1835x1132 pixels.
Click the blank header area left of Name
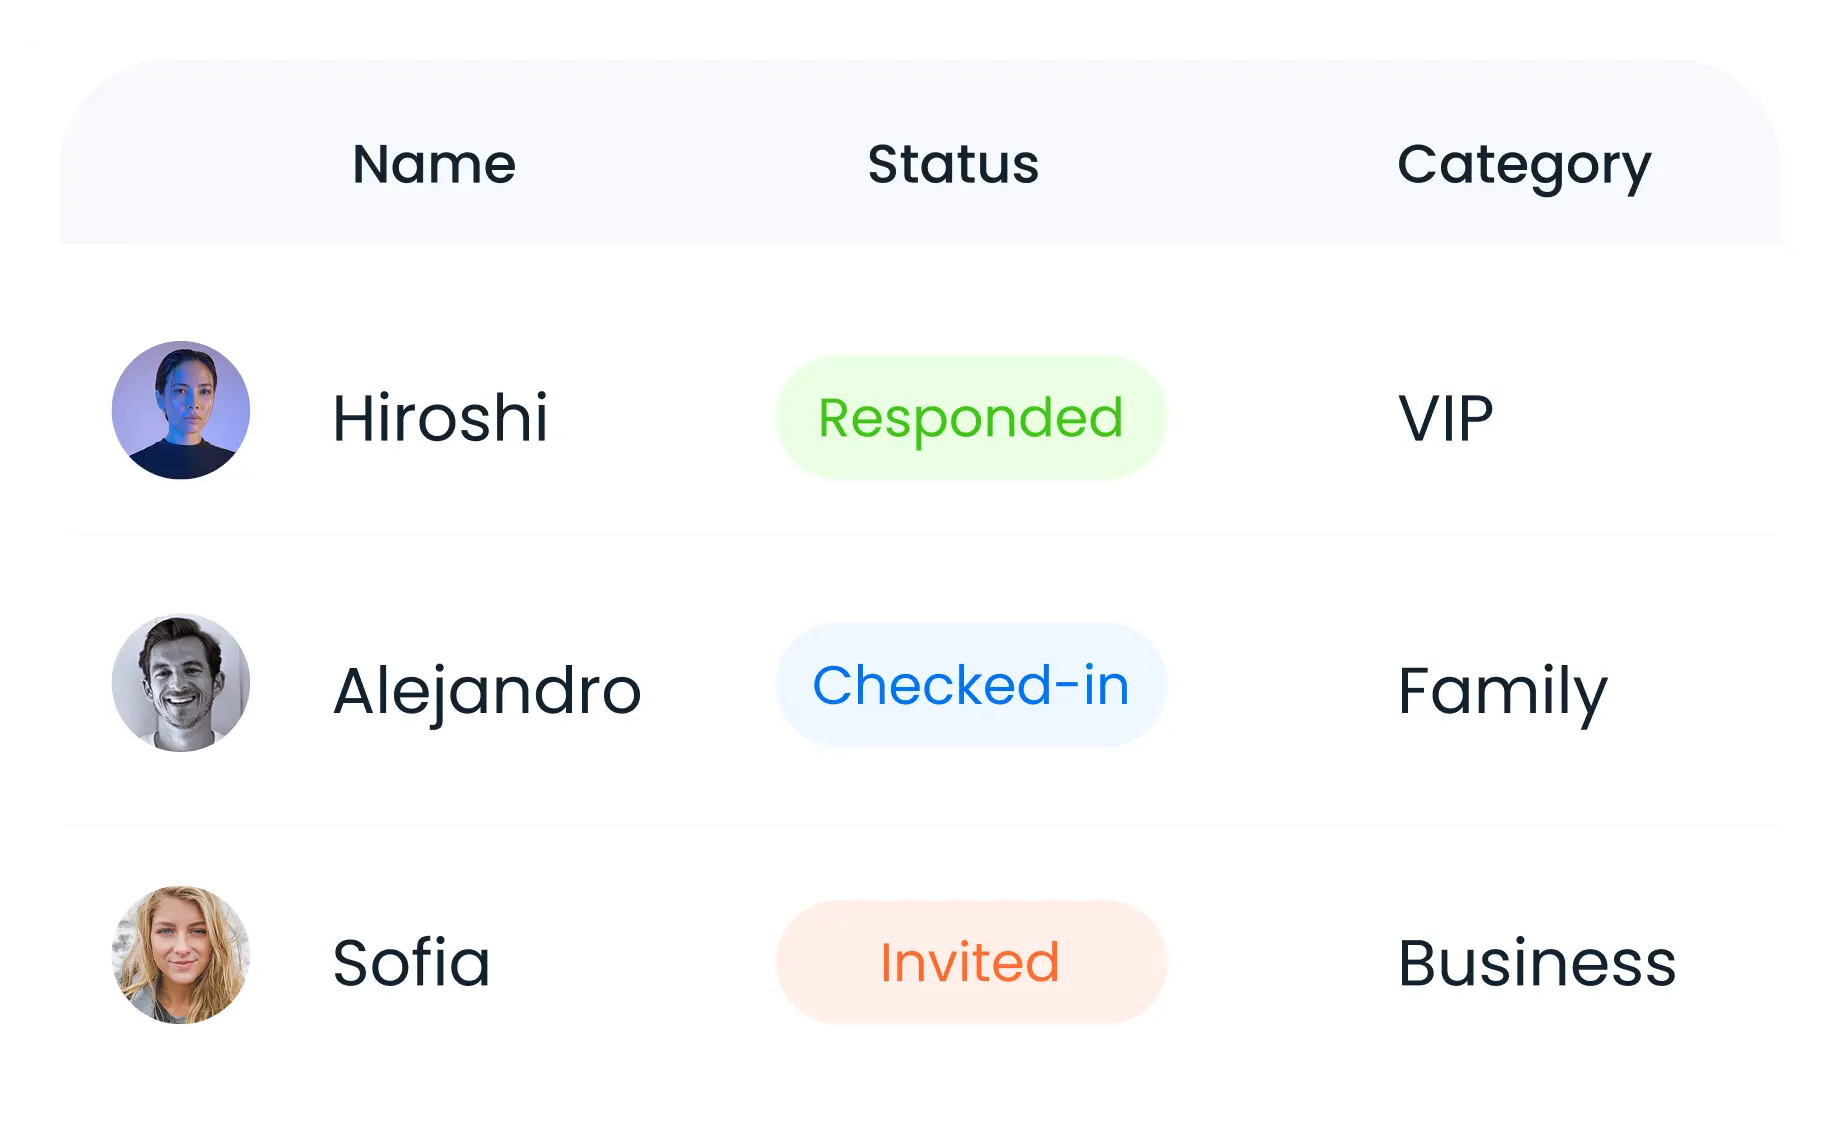(200, 164)
